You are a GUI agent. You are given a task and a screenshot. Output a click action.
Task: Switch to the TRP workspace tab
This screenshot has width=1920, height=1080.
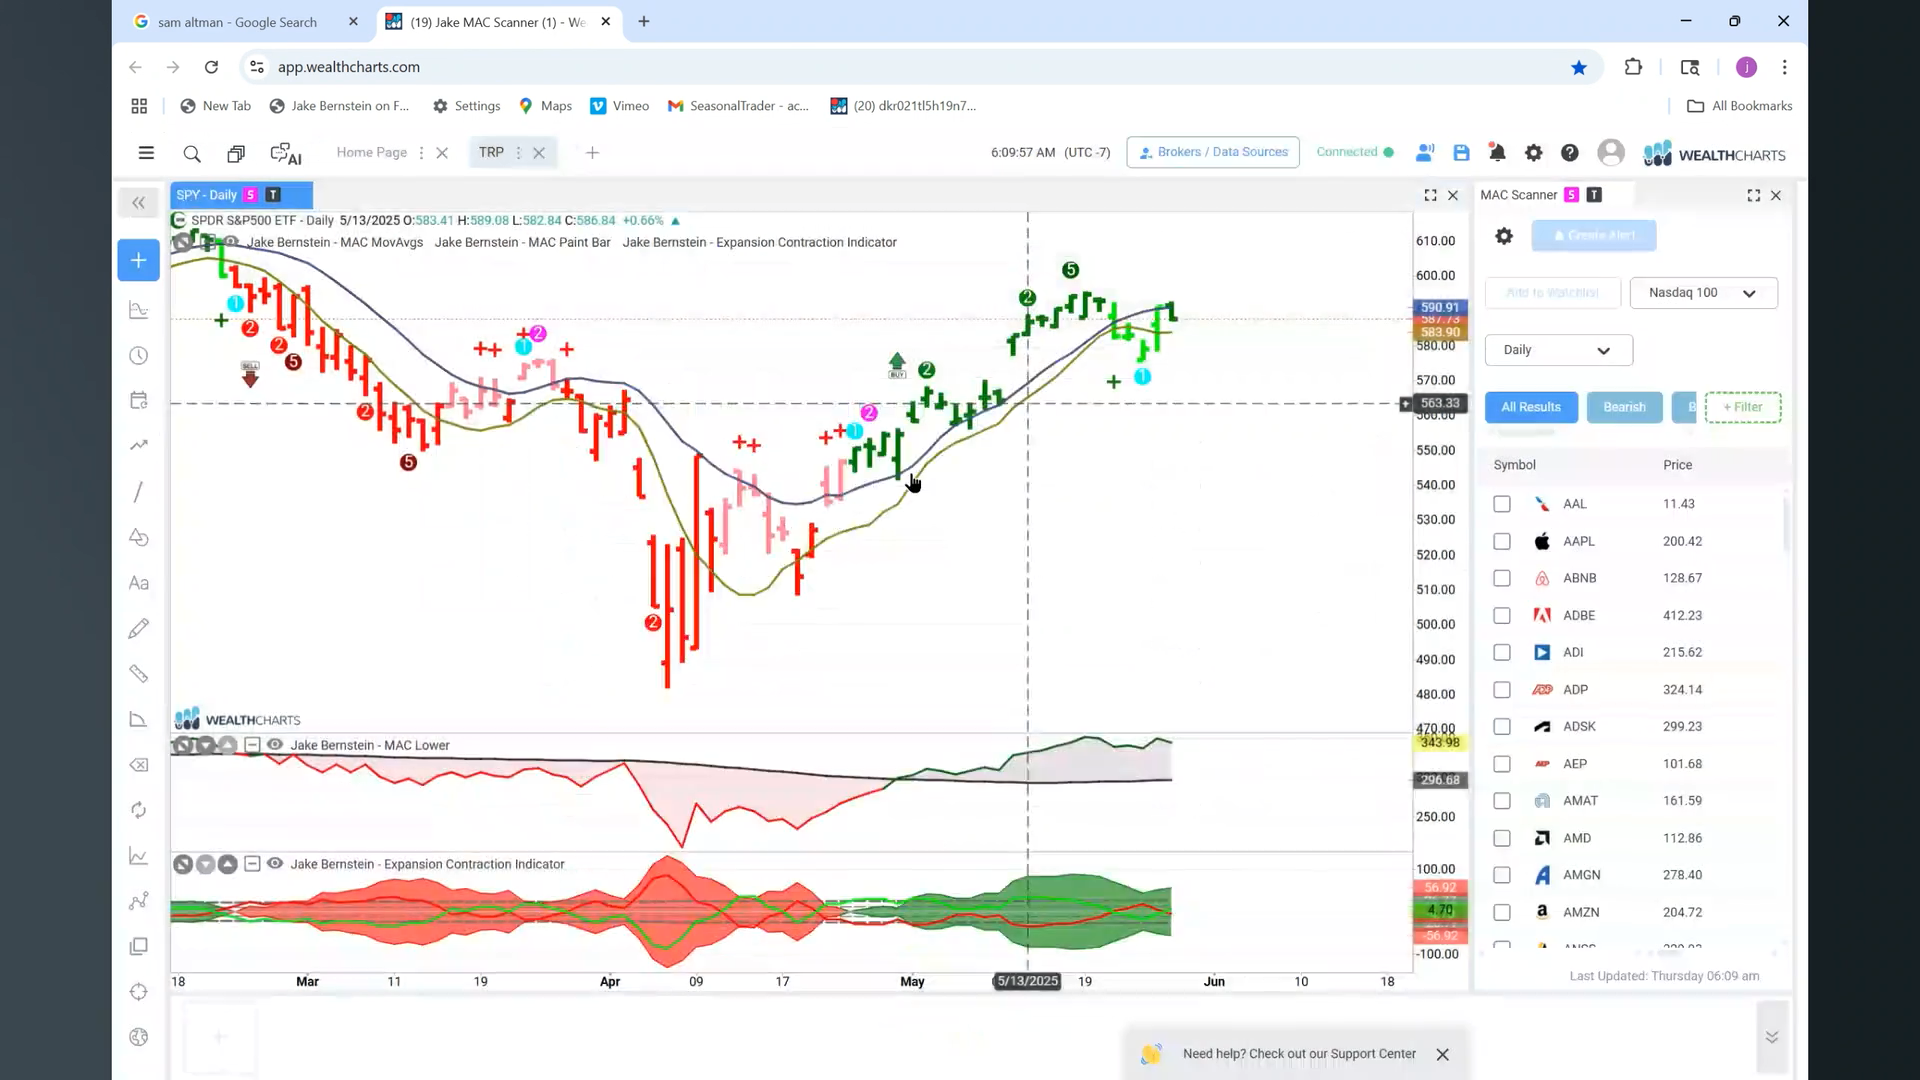coord(491,152)
